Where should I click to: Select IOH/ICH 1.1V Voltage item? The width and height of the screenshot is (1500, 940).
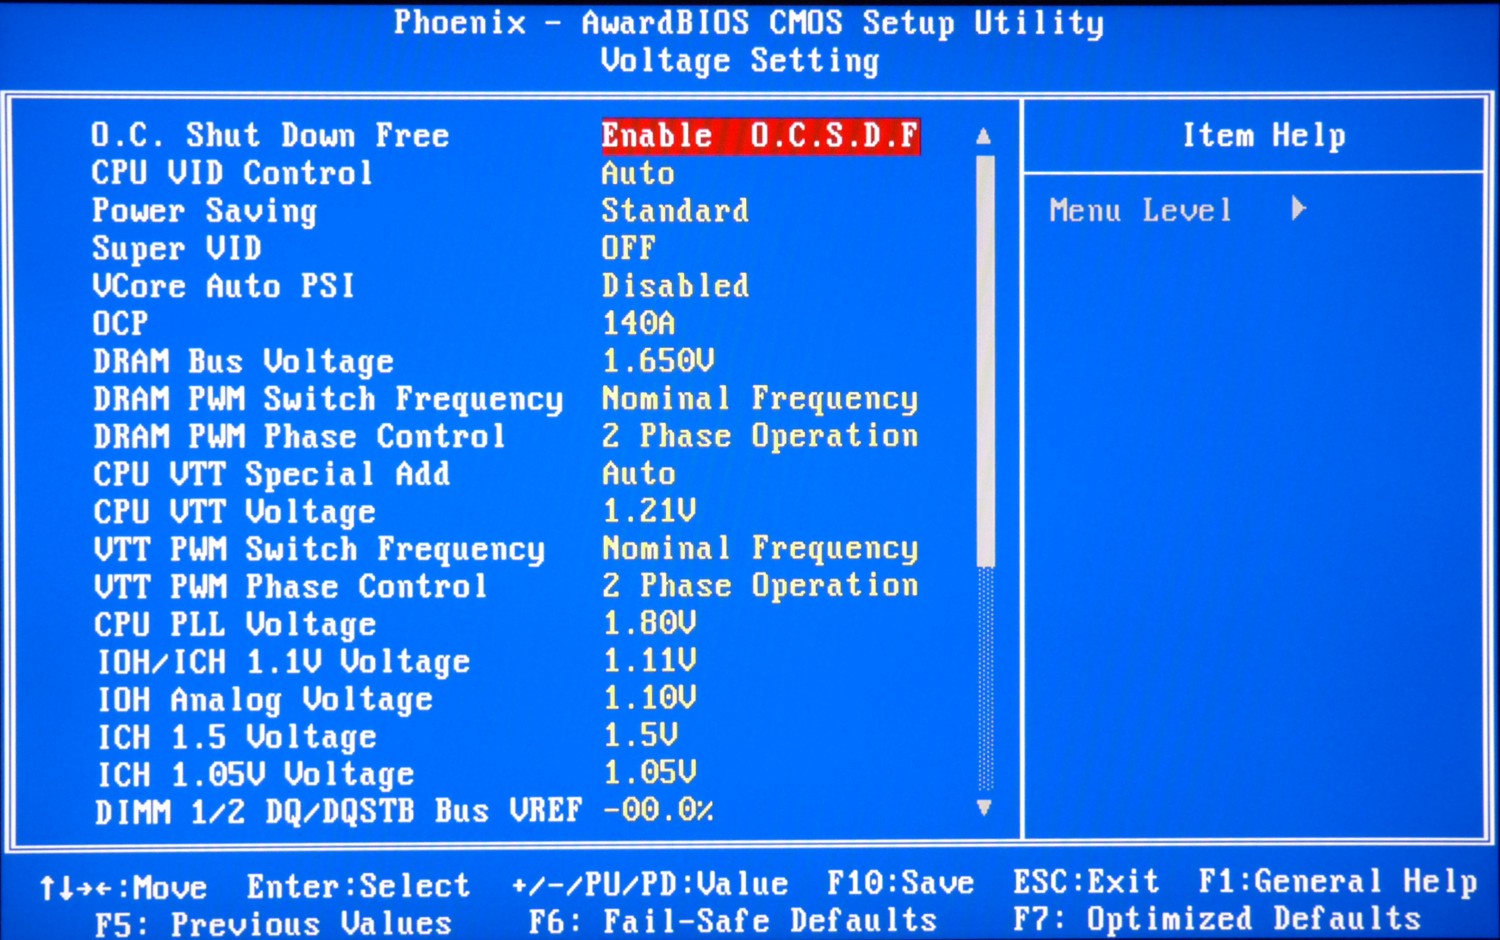(283, 661)
